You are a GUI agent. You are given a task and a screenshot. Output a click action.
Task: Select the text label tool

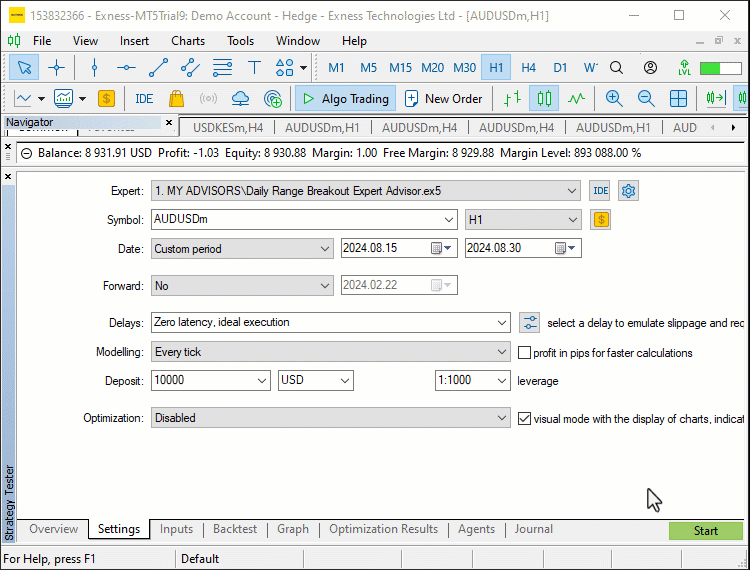(254, 67)
